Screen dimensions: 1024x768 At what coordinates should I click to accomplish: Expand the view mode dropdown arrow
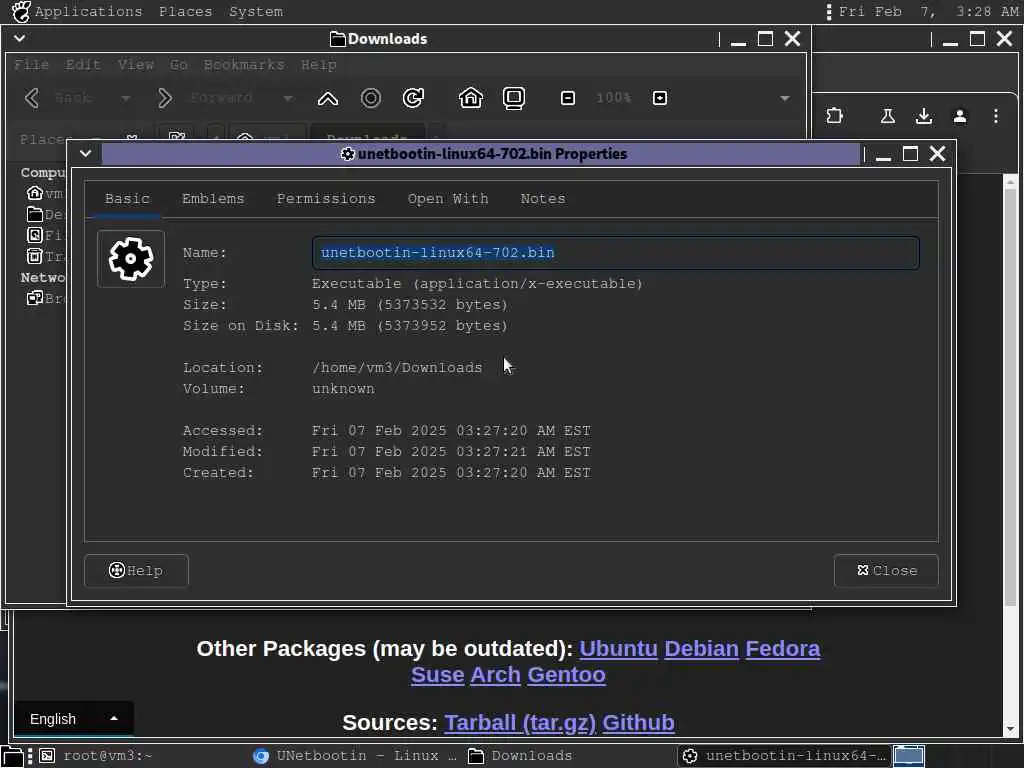[x=785, y=98]
